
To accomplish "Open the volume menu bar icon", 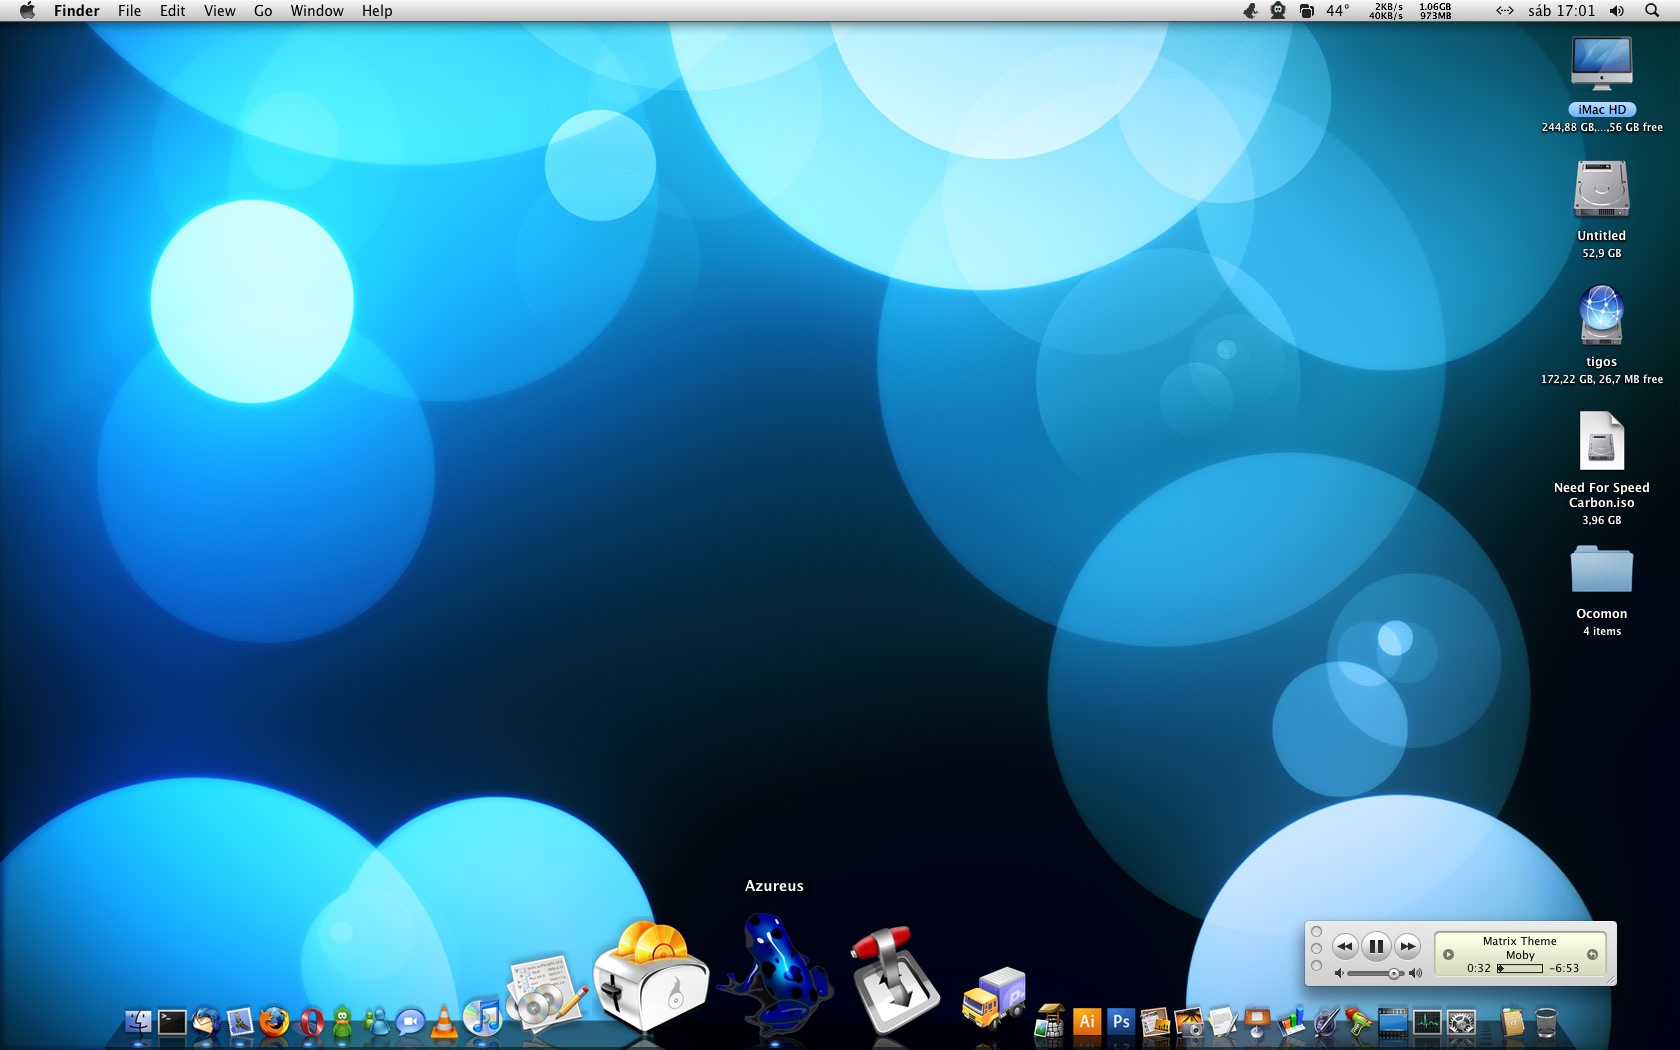I will 1617,10.
